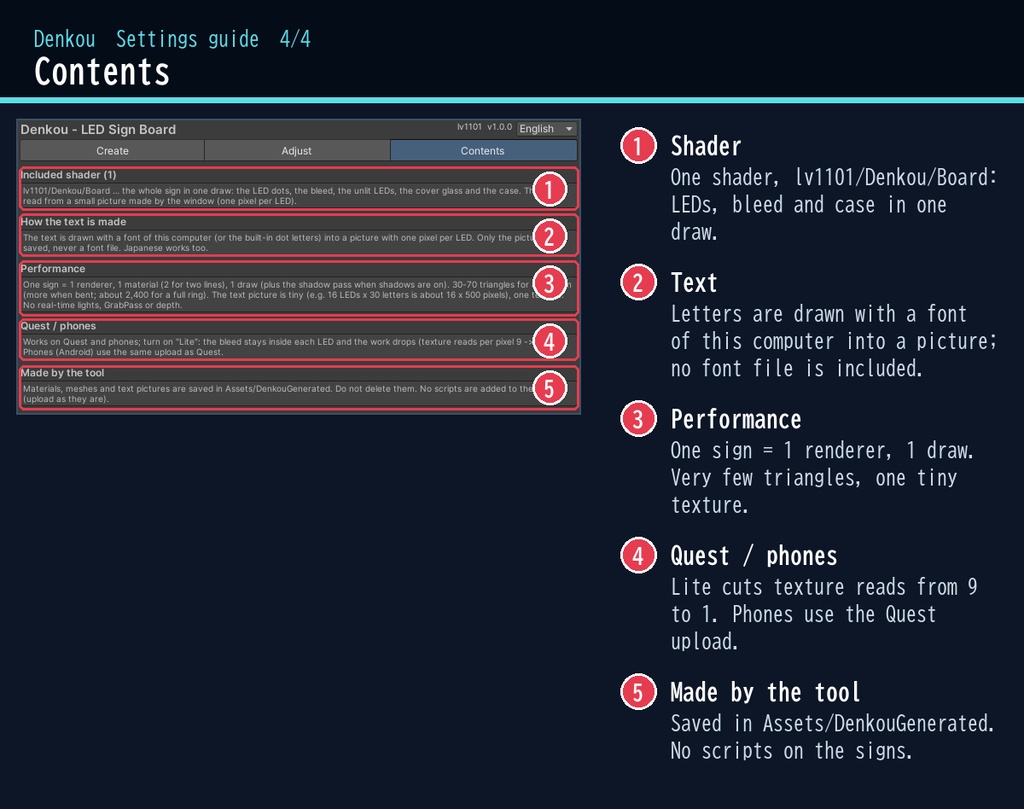The height and width of the screenshot is (809, 1024).
Task: Open the English language dropdown
Action: pyautogui.click(x=546, y=129)
